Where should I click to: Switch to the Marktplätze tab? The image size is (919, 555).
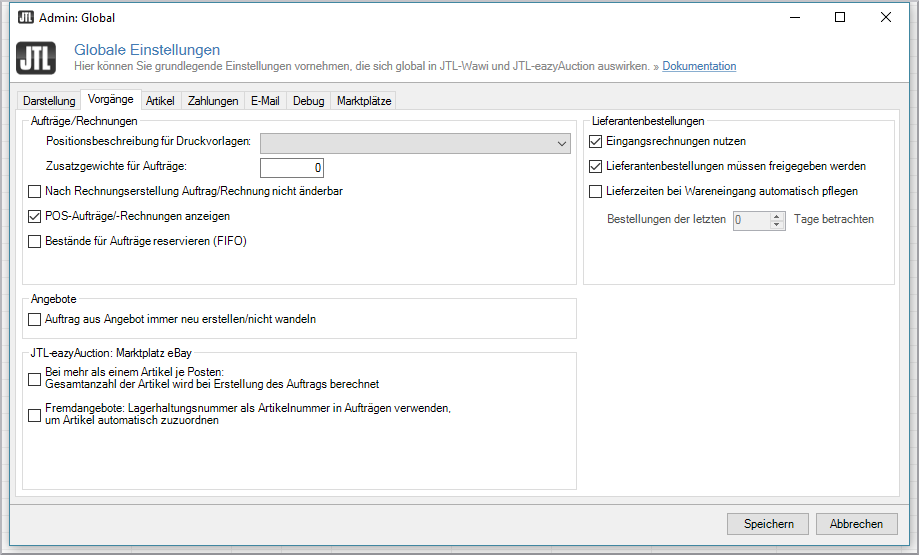364,101
